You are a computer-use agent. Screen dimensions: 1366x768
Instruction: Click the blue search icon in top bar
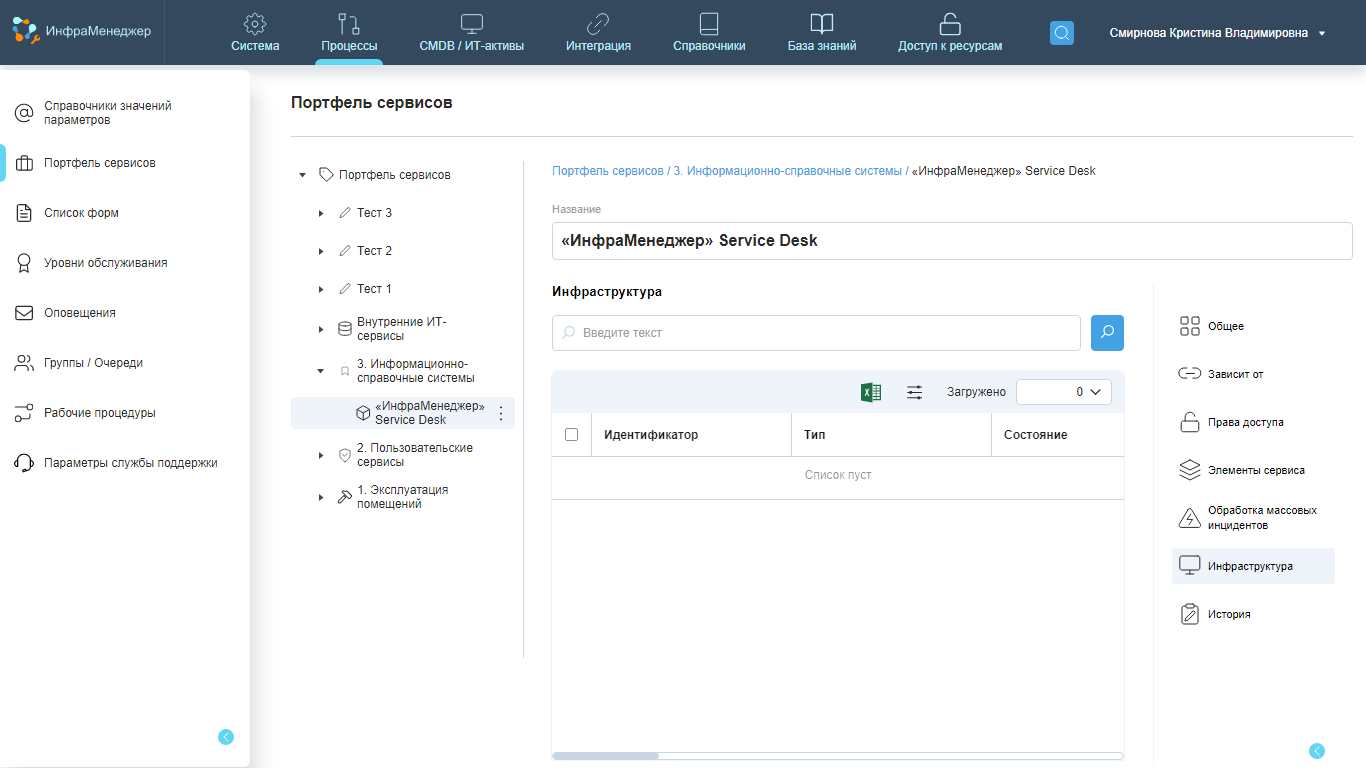click(1062, 33)
